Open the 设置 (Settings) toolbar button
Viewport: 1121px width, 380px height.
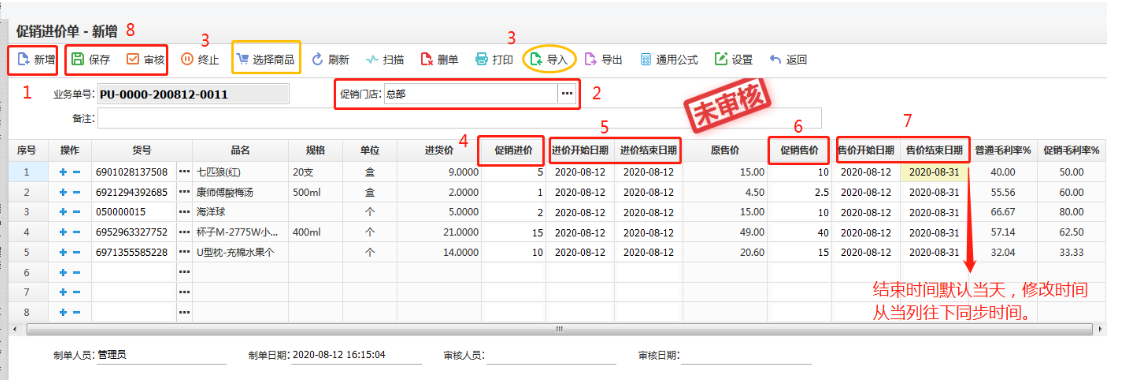click(734, 60)
